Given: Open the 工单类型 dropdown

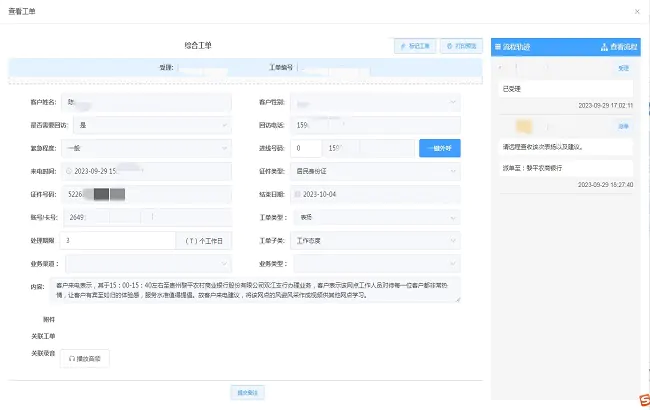Looking at the screenshot, I should pos(377,217).
